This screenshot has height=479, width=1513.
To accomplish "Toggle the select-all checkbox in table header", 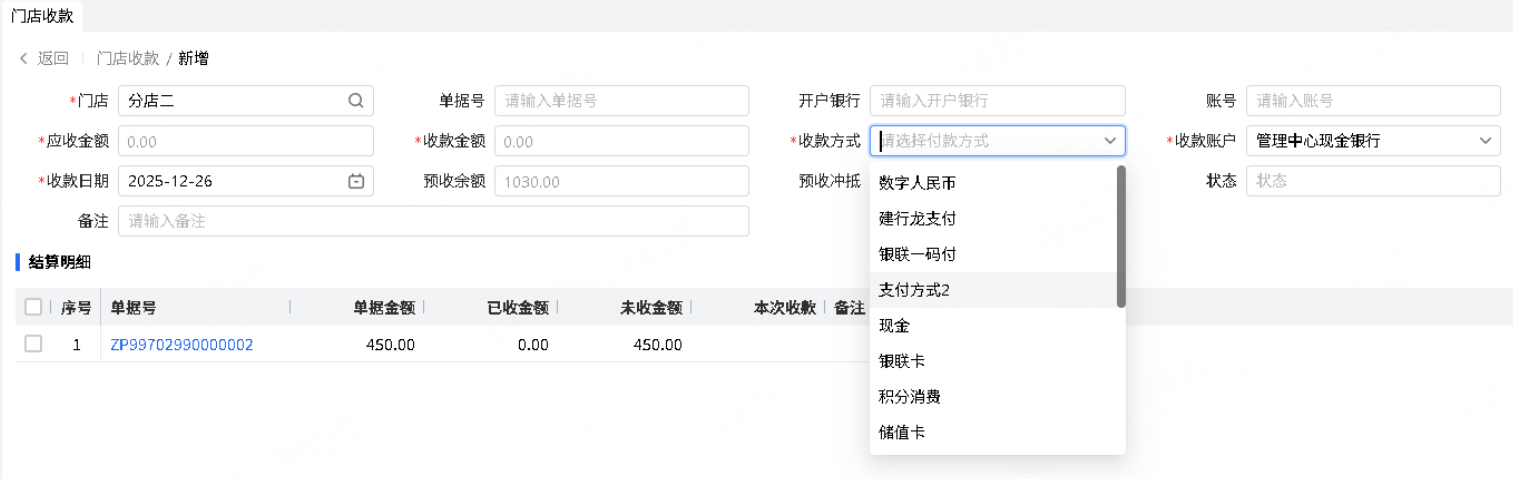I will [x=33, y=307].
